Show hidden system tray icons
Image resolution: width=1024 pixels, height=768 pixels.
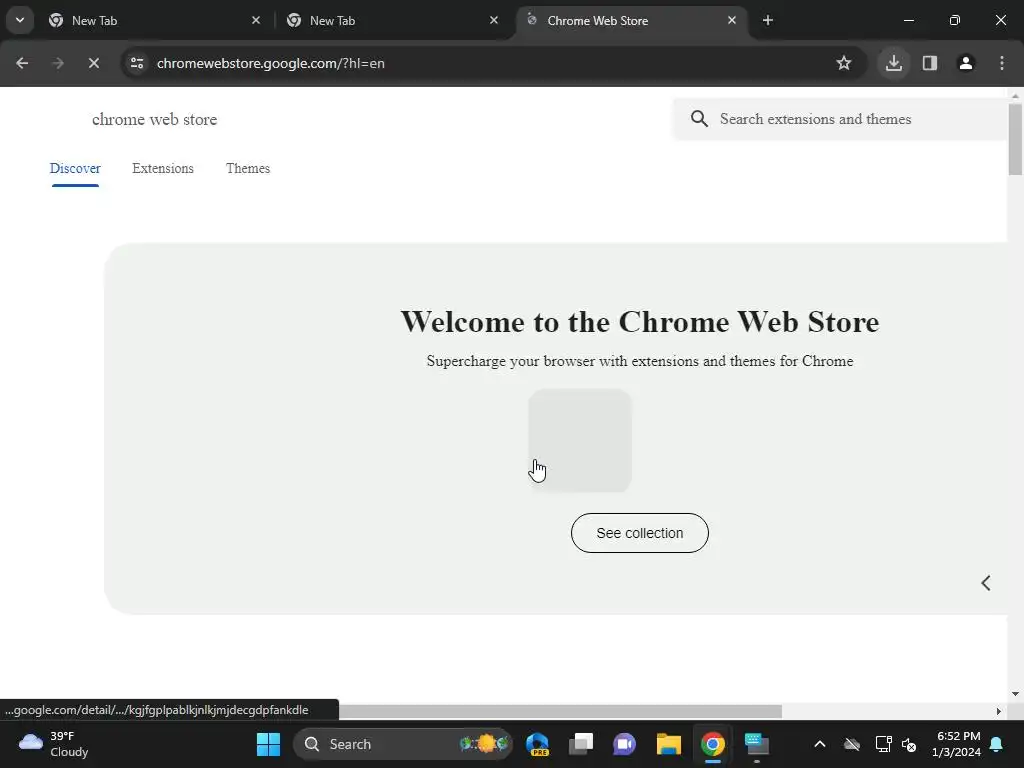(x=820, y=744)
